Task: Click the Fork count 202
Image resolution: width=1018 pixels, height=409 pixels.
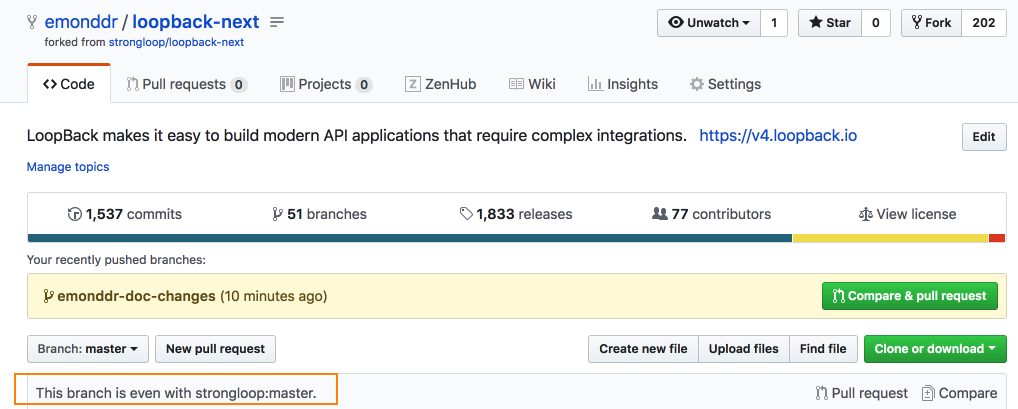Action: tap(983, 23)
